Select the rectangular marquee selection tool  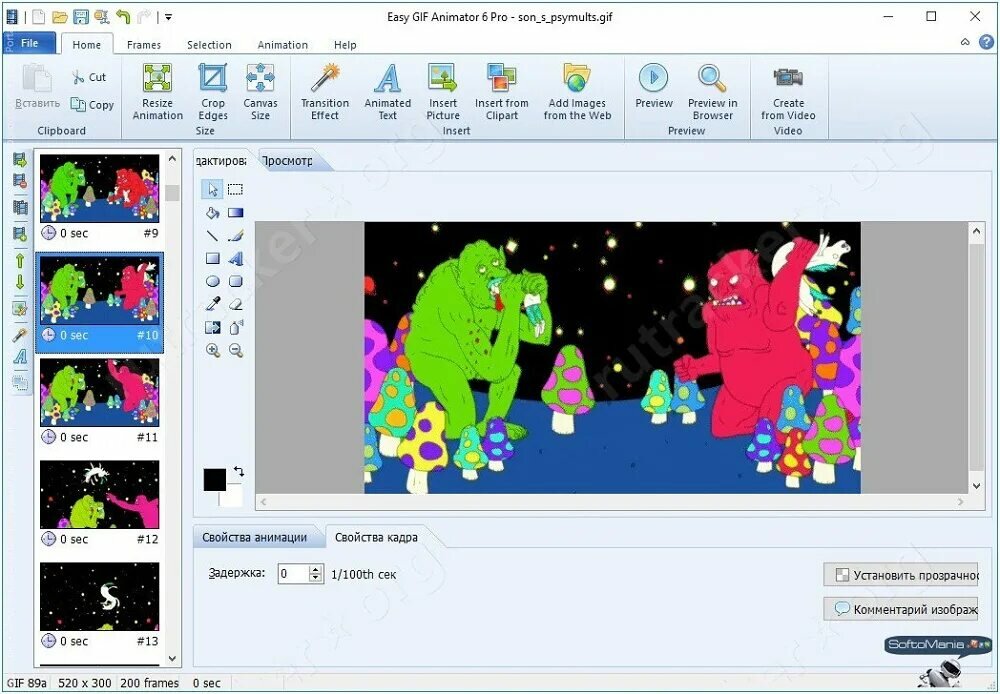click(235, 189)
